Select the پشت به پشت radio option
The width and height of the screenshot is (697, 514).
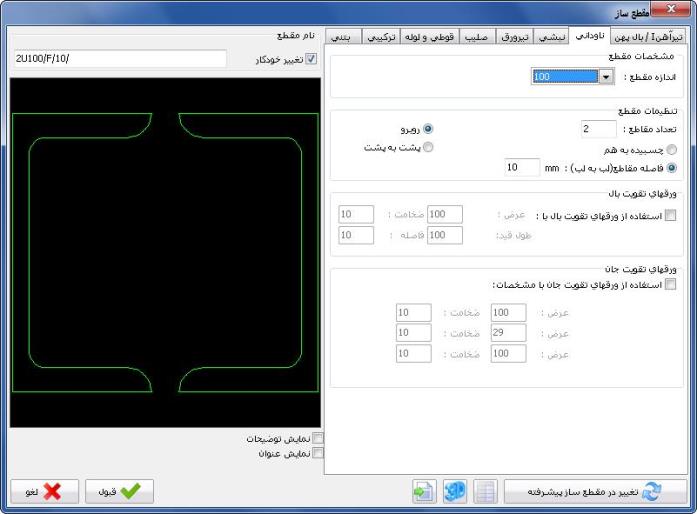(429, 147)
